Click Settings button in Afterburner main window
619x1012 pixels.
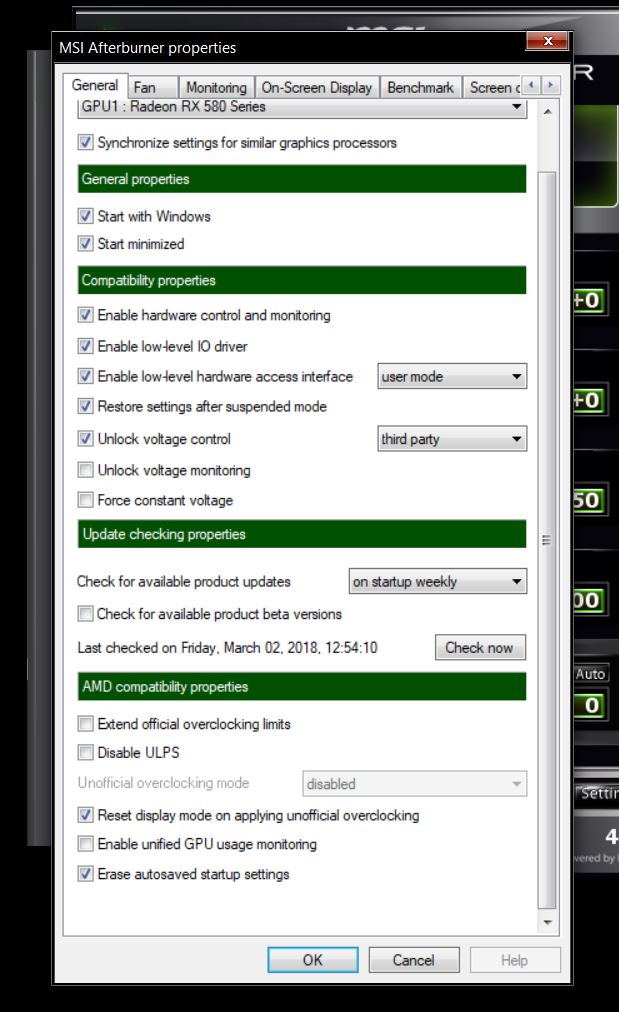[x=598, y=793]
